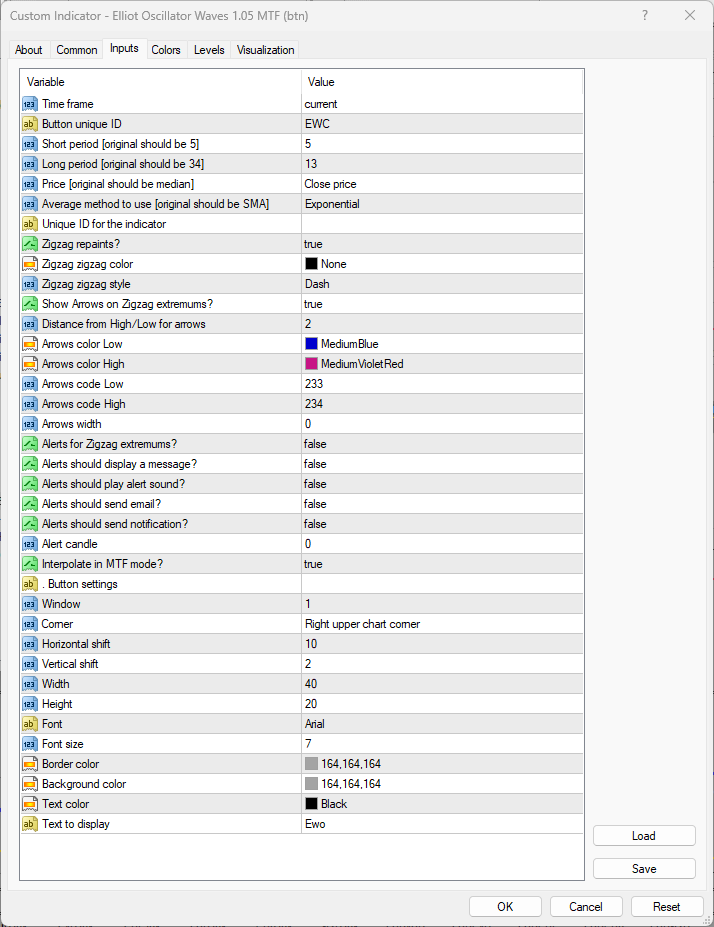Toggle Alerts should play alert sound? value

tap(442, 484)
